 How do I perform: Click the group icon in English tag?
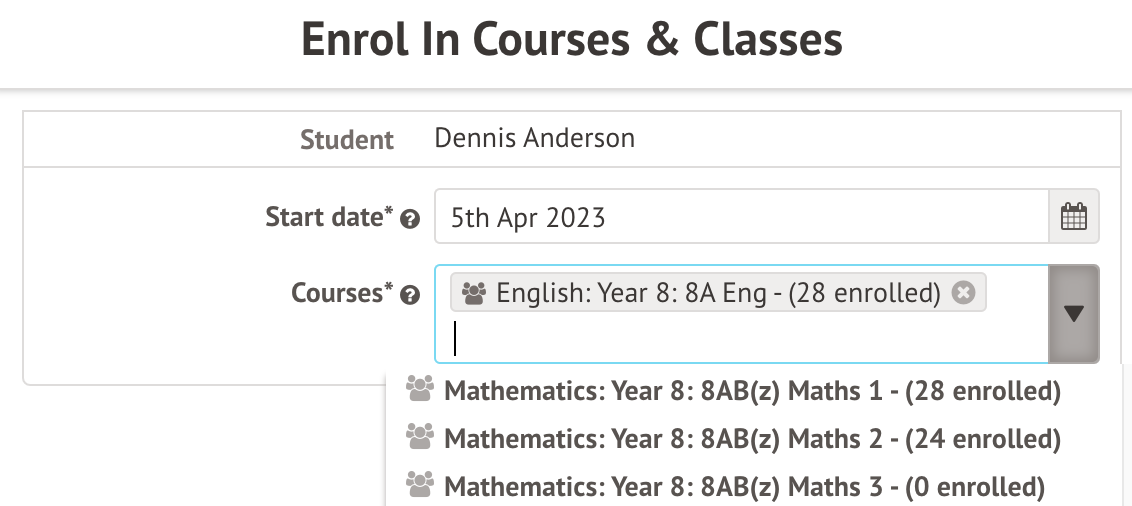pyautogui.click(x=474, y=293)
